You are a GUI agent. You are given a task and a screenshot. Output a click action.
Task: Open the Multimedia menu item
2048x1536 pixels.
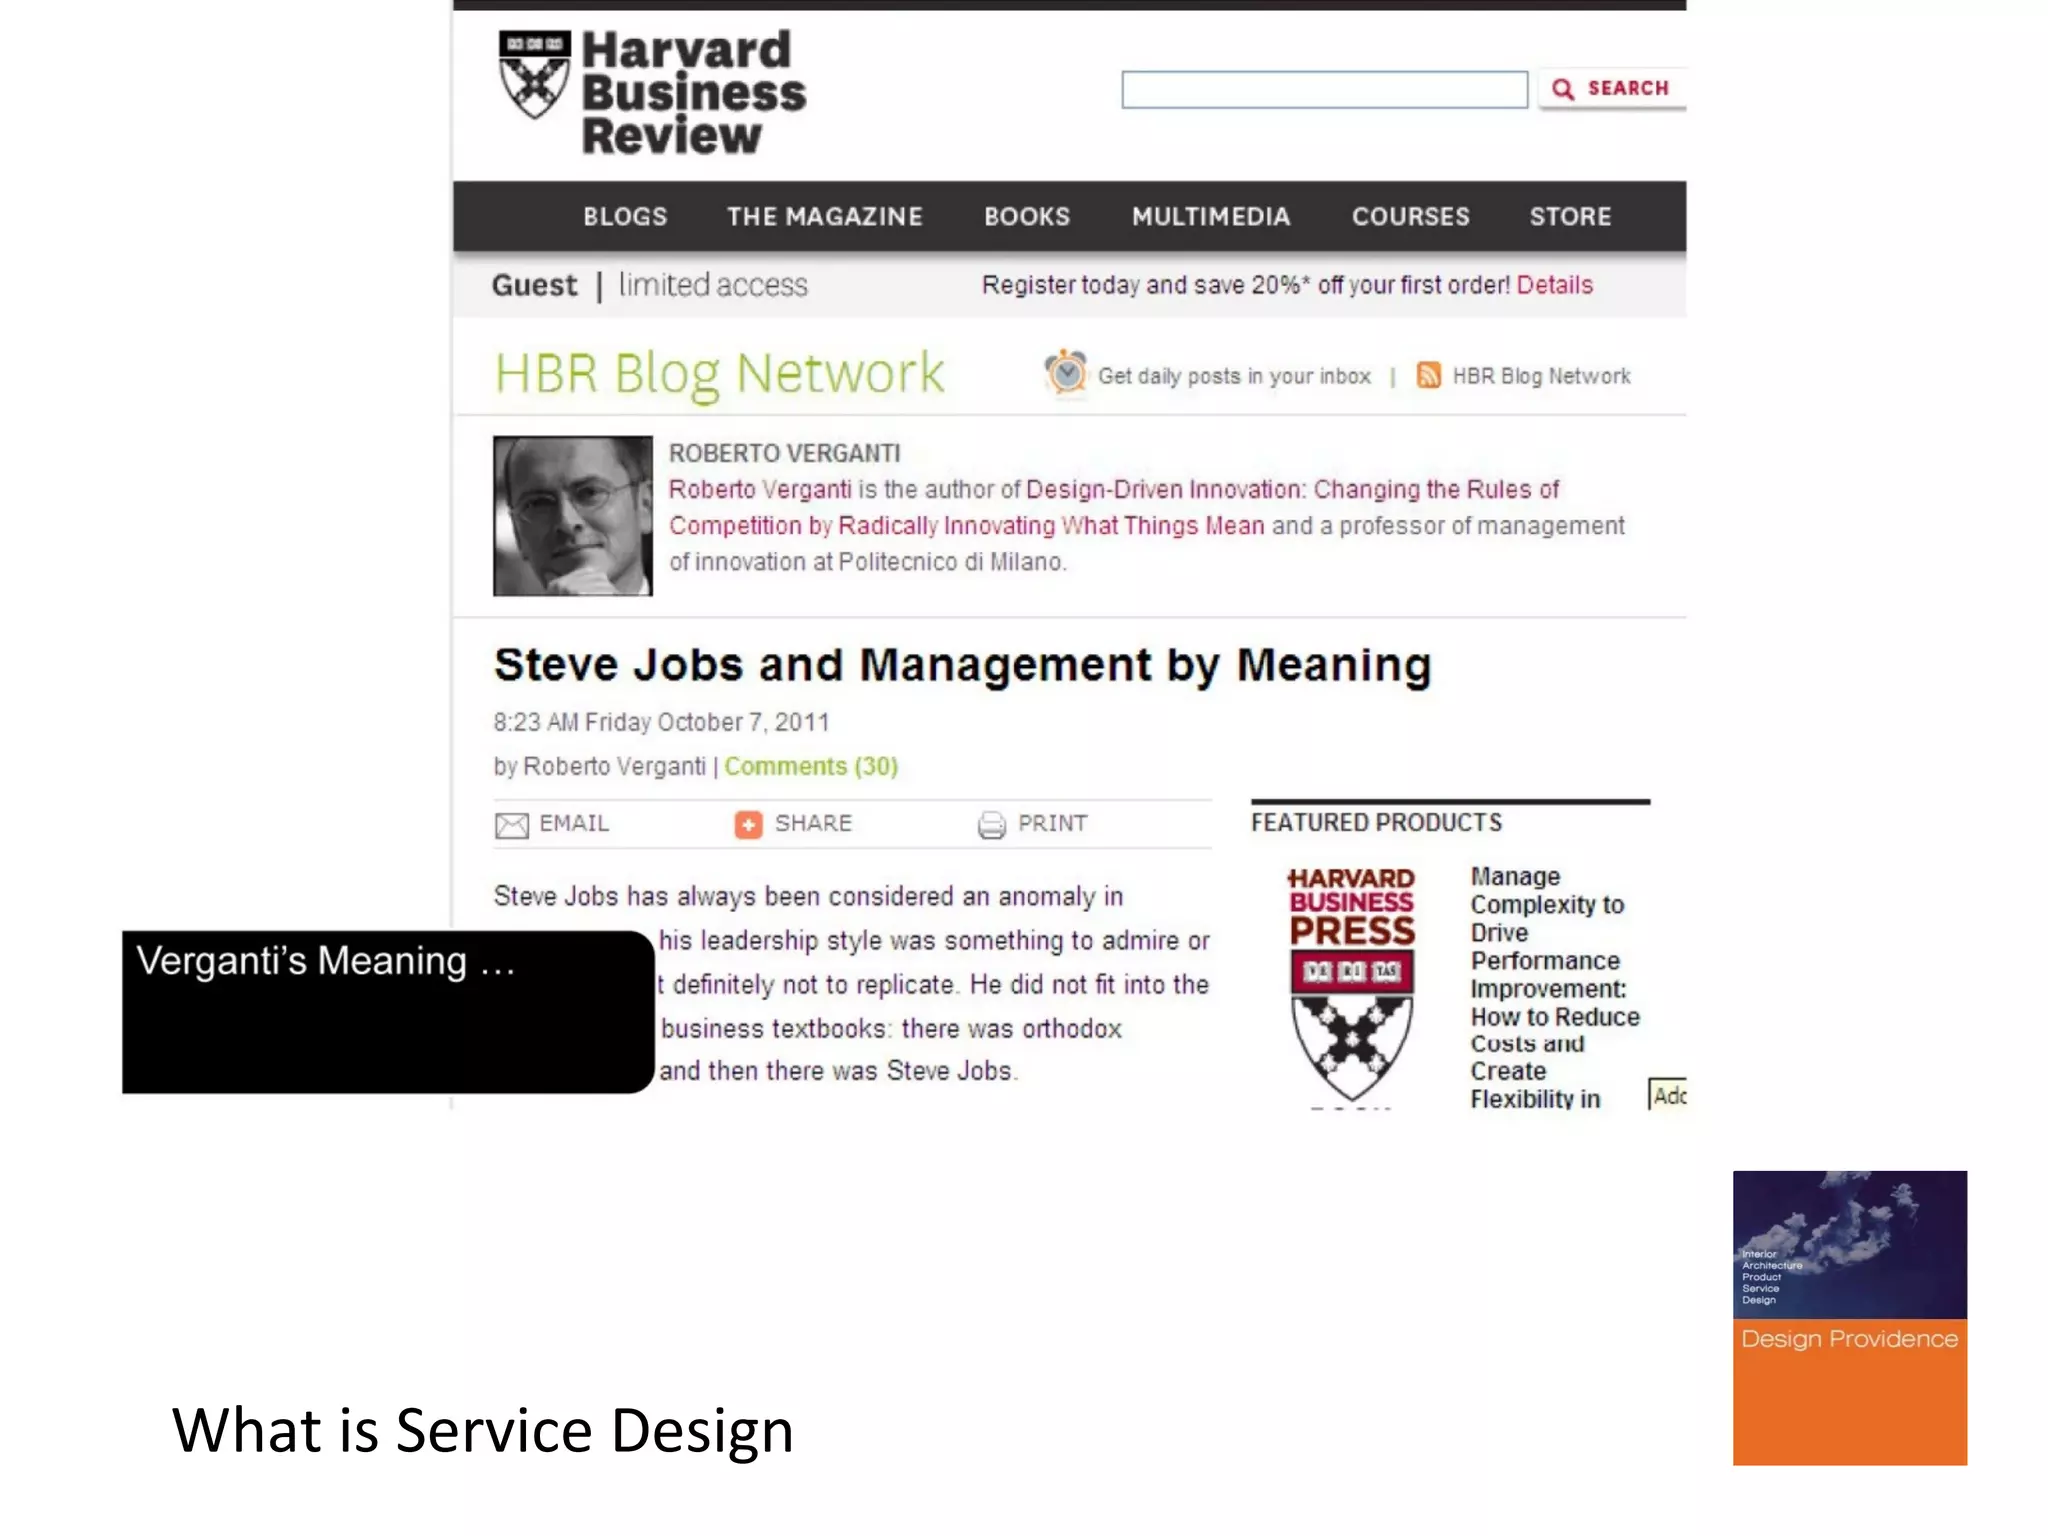[1211, 217]
